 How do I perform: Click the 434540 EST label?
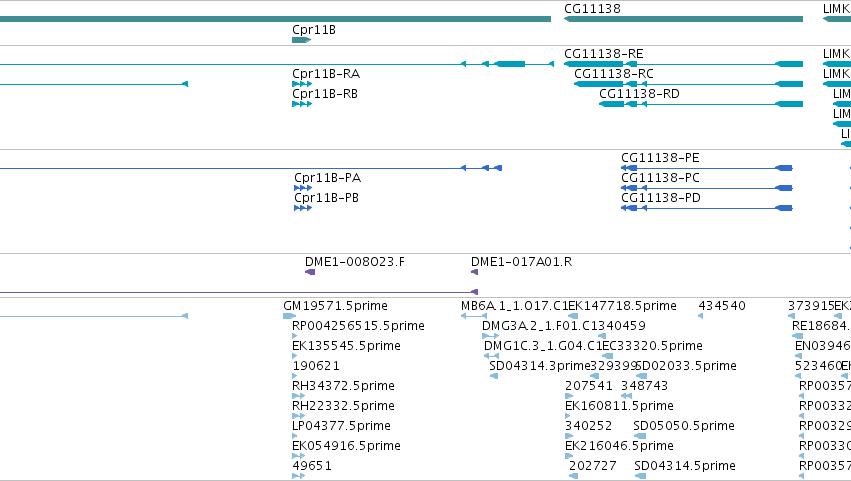(722, 306)
